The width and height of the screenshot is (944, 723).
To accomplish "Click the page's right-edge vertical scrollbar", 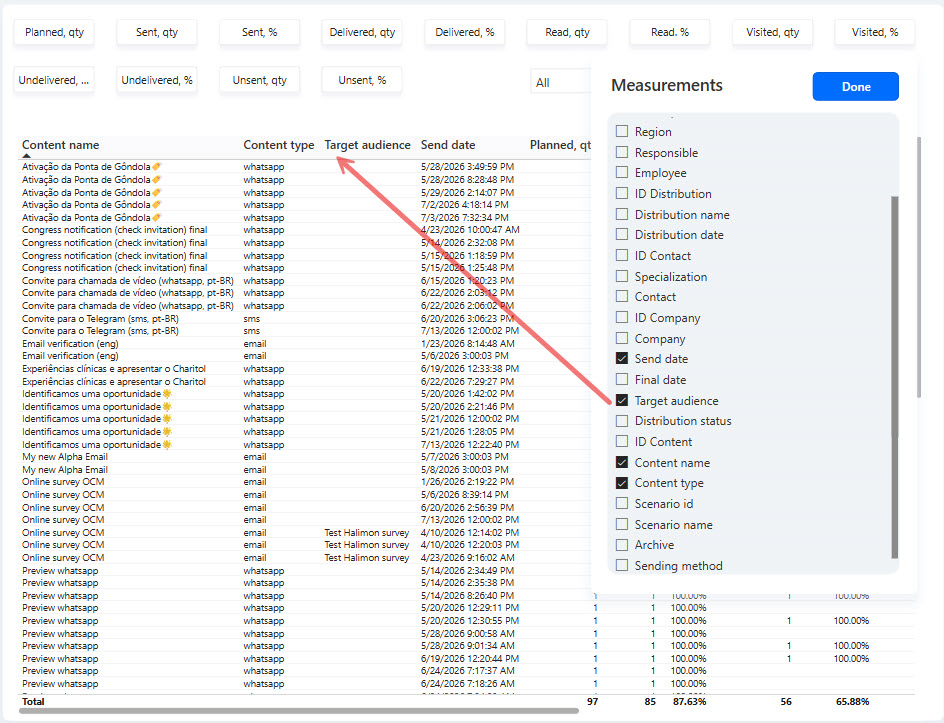I will click(x=919, y=267).
